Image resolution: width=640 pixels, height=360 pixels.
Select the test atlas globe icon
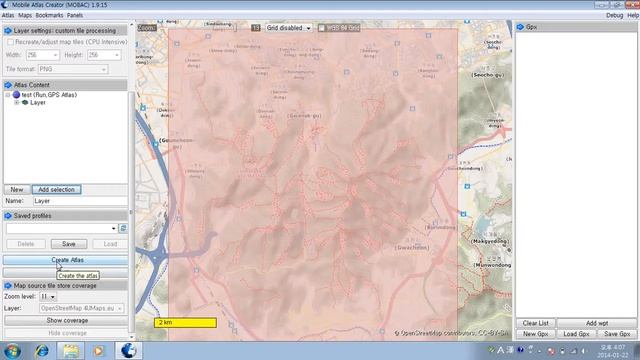click(x=16, y=95)
